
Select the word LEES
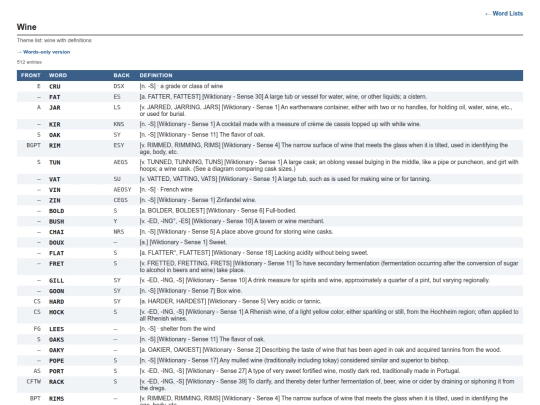56,329
